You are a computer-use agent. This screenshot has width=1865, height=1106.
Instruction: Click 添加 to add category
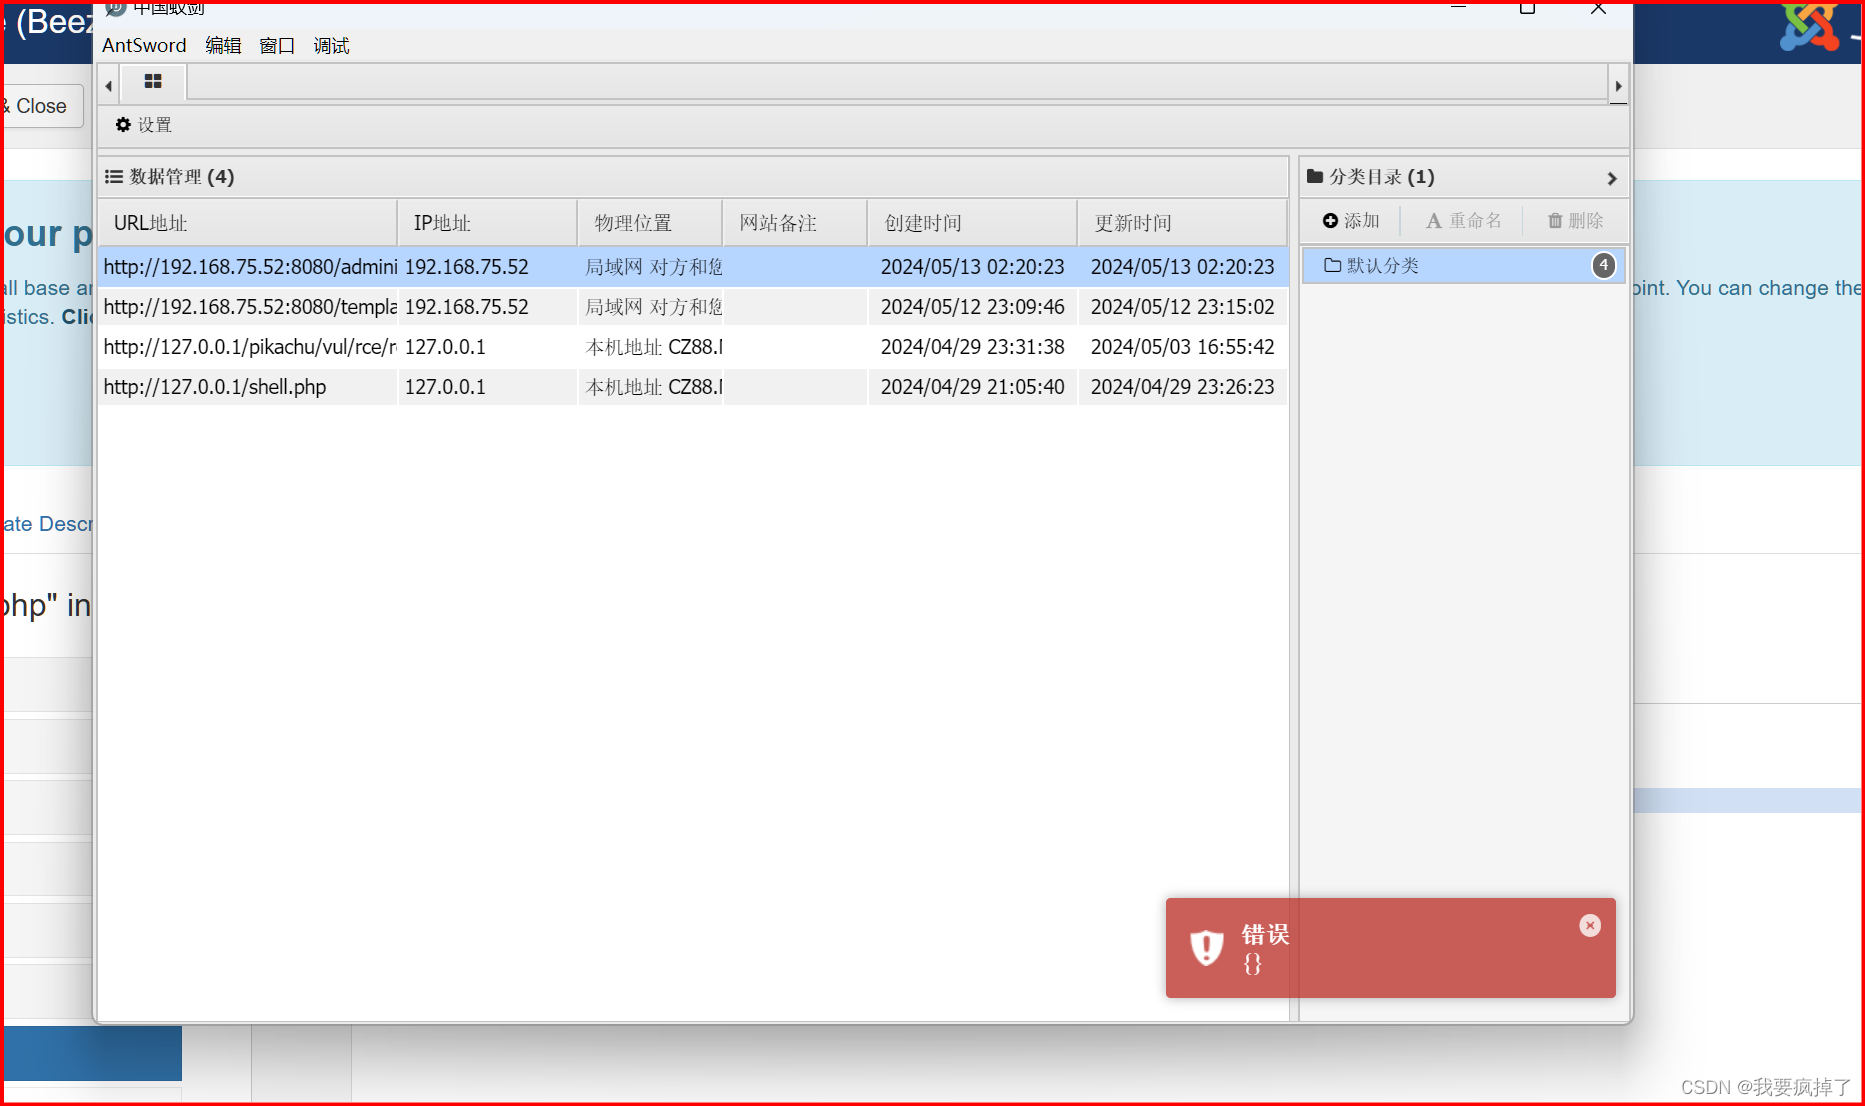pos(1351,221)
